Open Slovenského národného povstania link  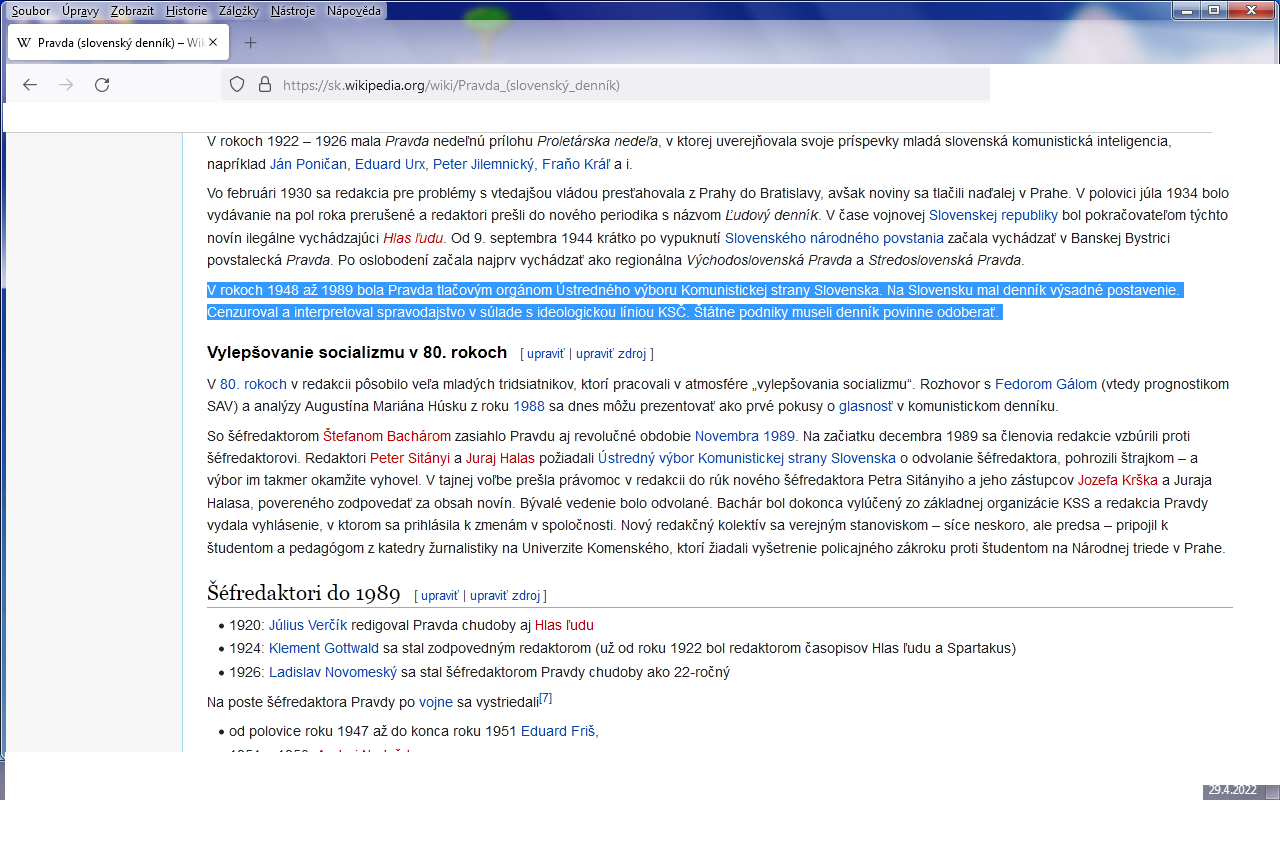point(834,238)
